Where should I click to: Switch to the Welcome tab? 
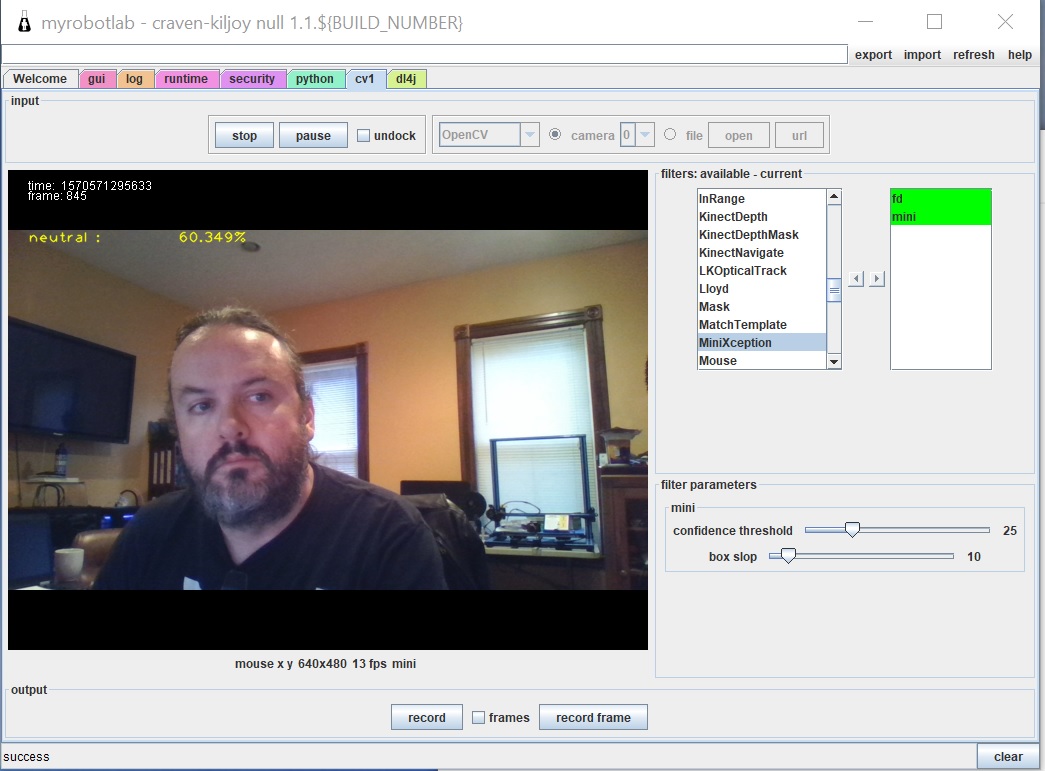point(40,79)
